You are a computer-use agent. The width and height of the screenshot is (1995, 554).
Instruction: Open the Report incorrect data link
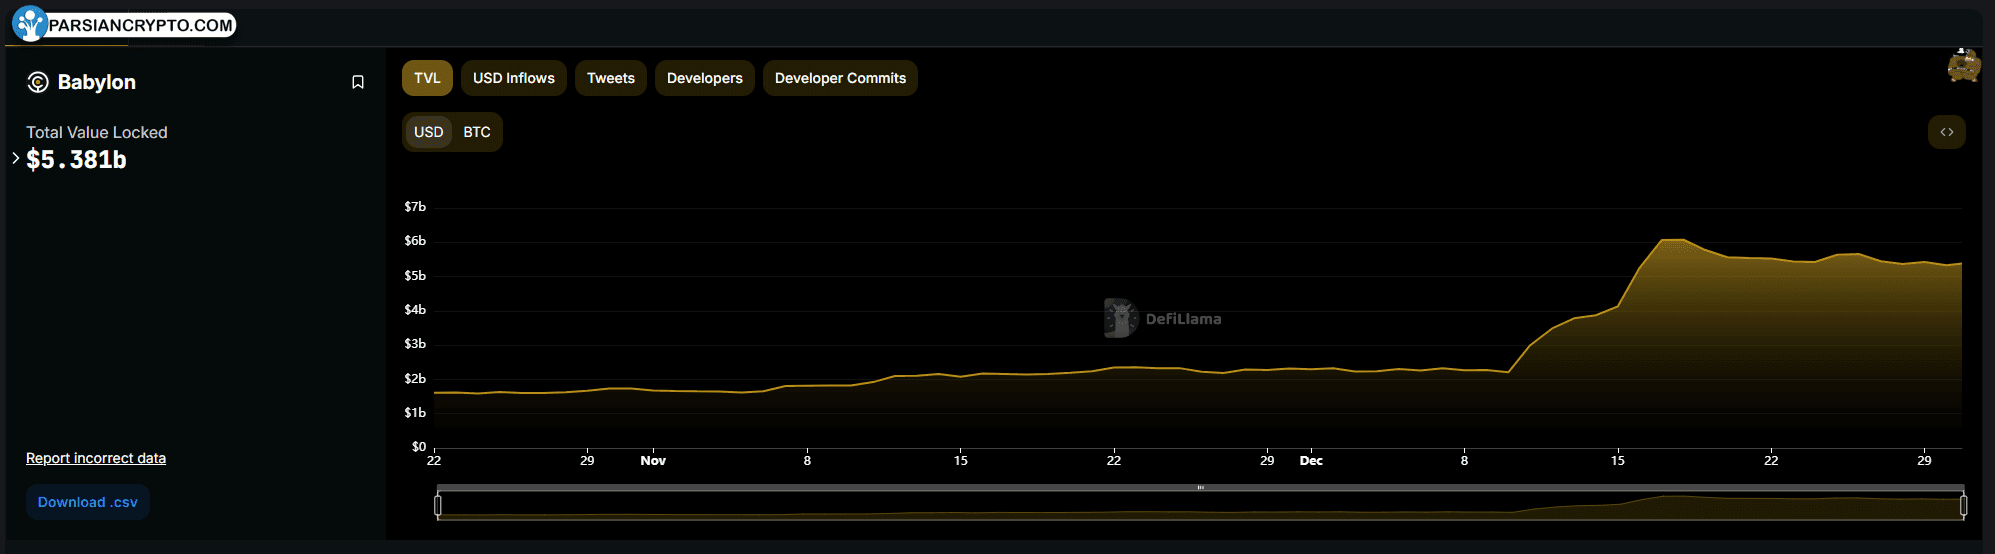click(x=96, y=458)
